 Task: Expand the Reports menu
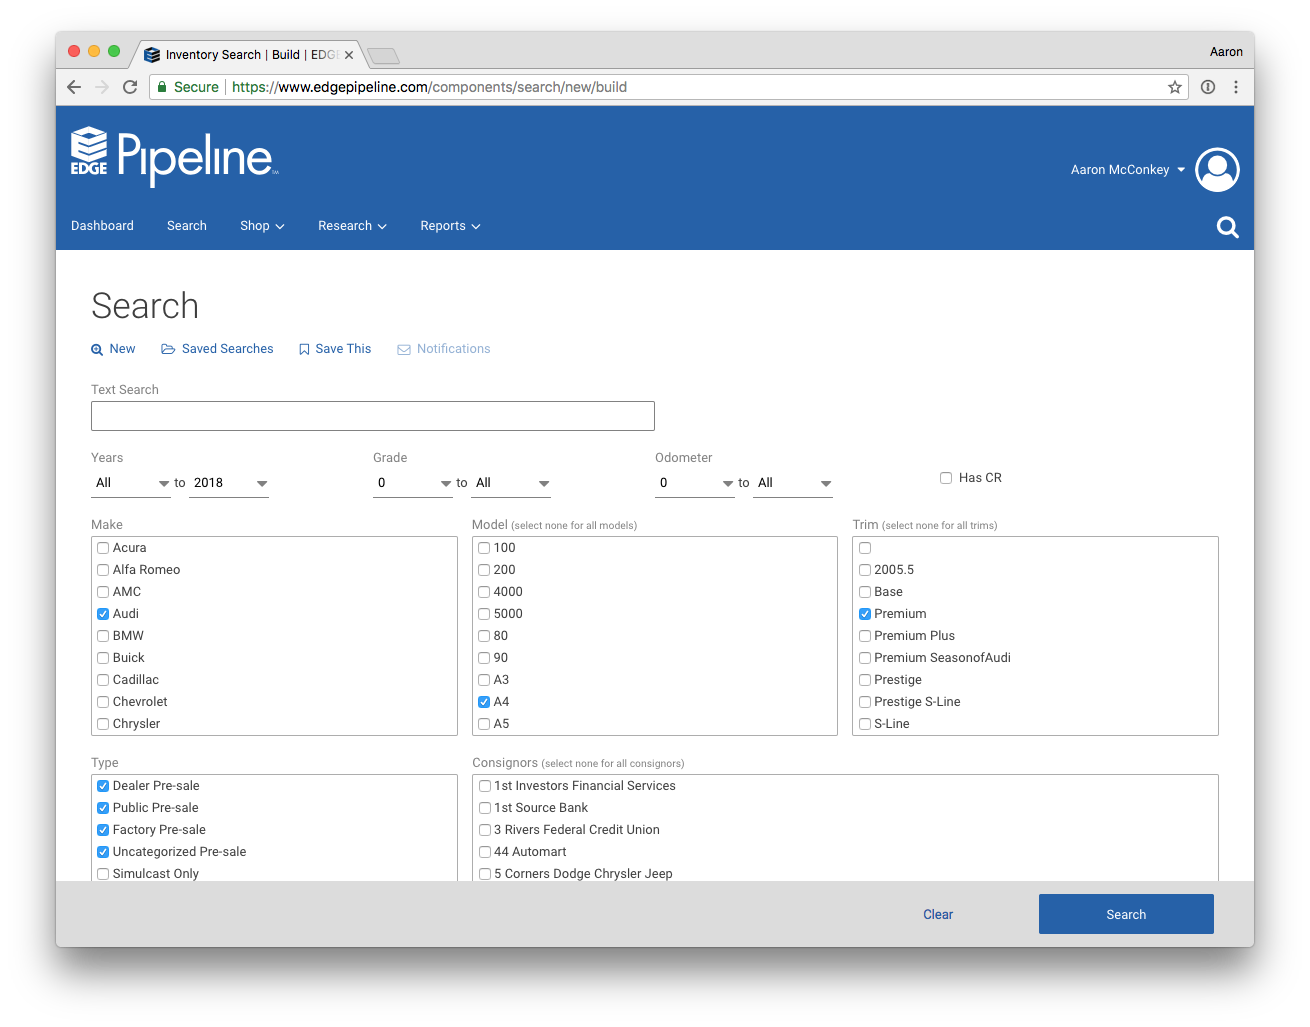coord(450,226)
